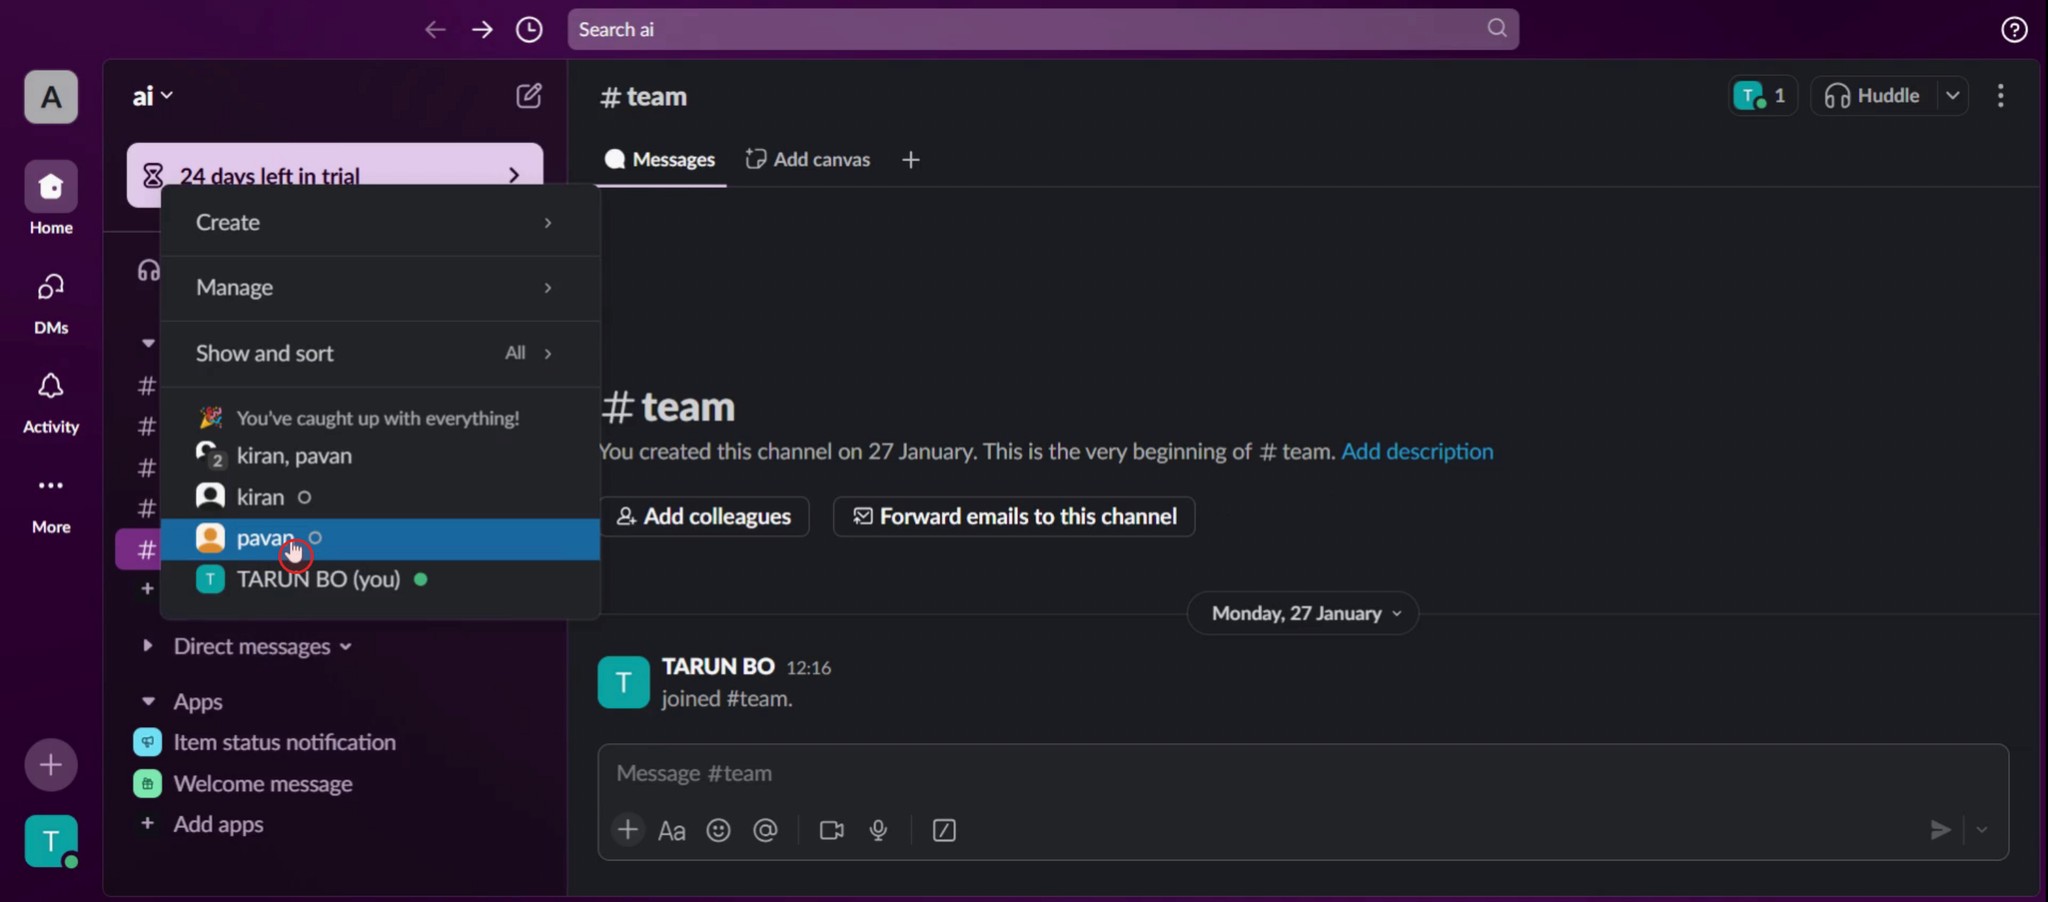Open the help icon in top right
The height and width of the screenshot is (902, 2048).
click(x=2014, y=29)
